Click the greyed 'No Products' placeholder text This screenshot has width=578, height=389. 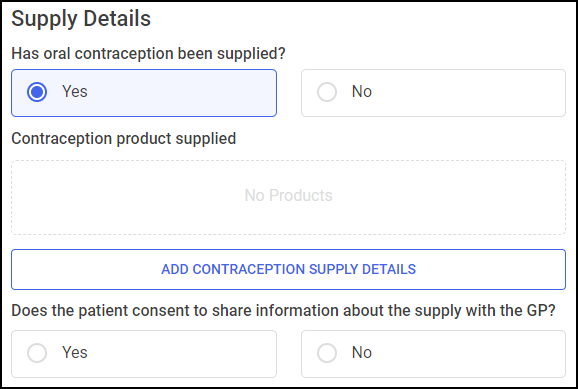tap(288, 195)
